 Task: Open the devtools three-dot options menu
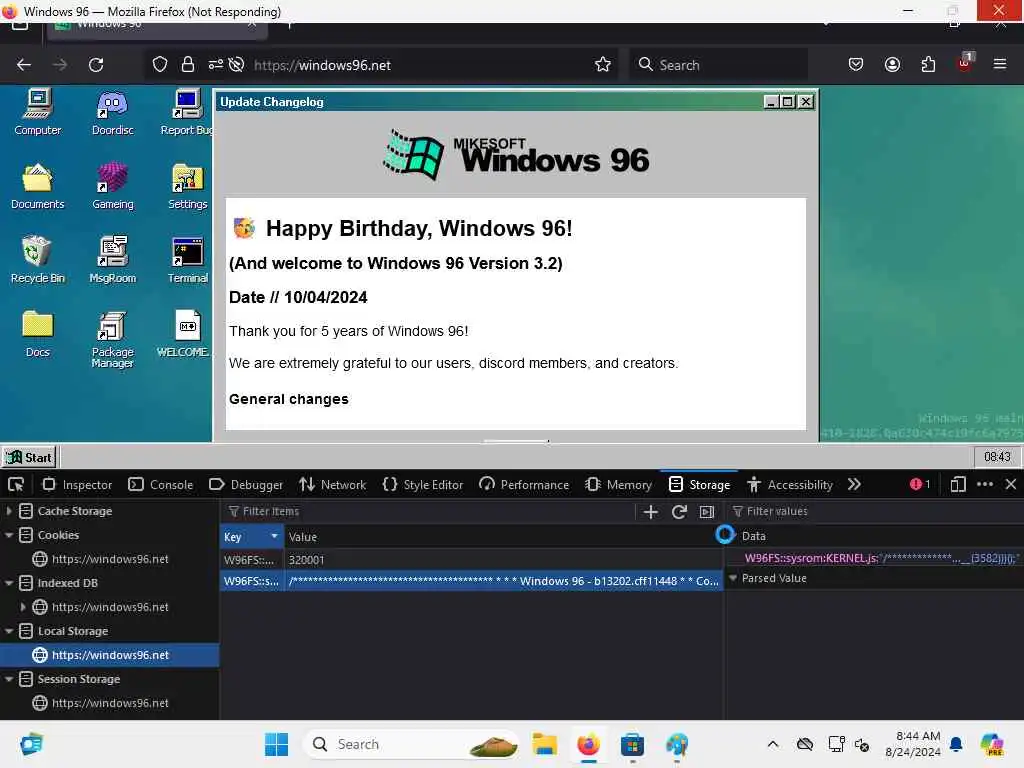(985, 485)
